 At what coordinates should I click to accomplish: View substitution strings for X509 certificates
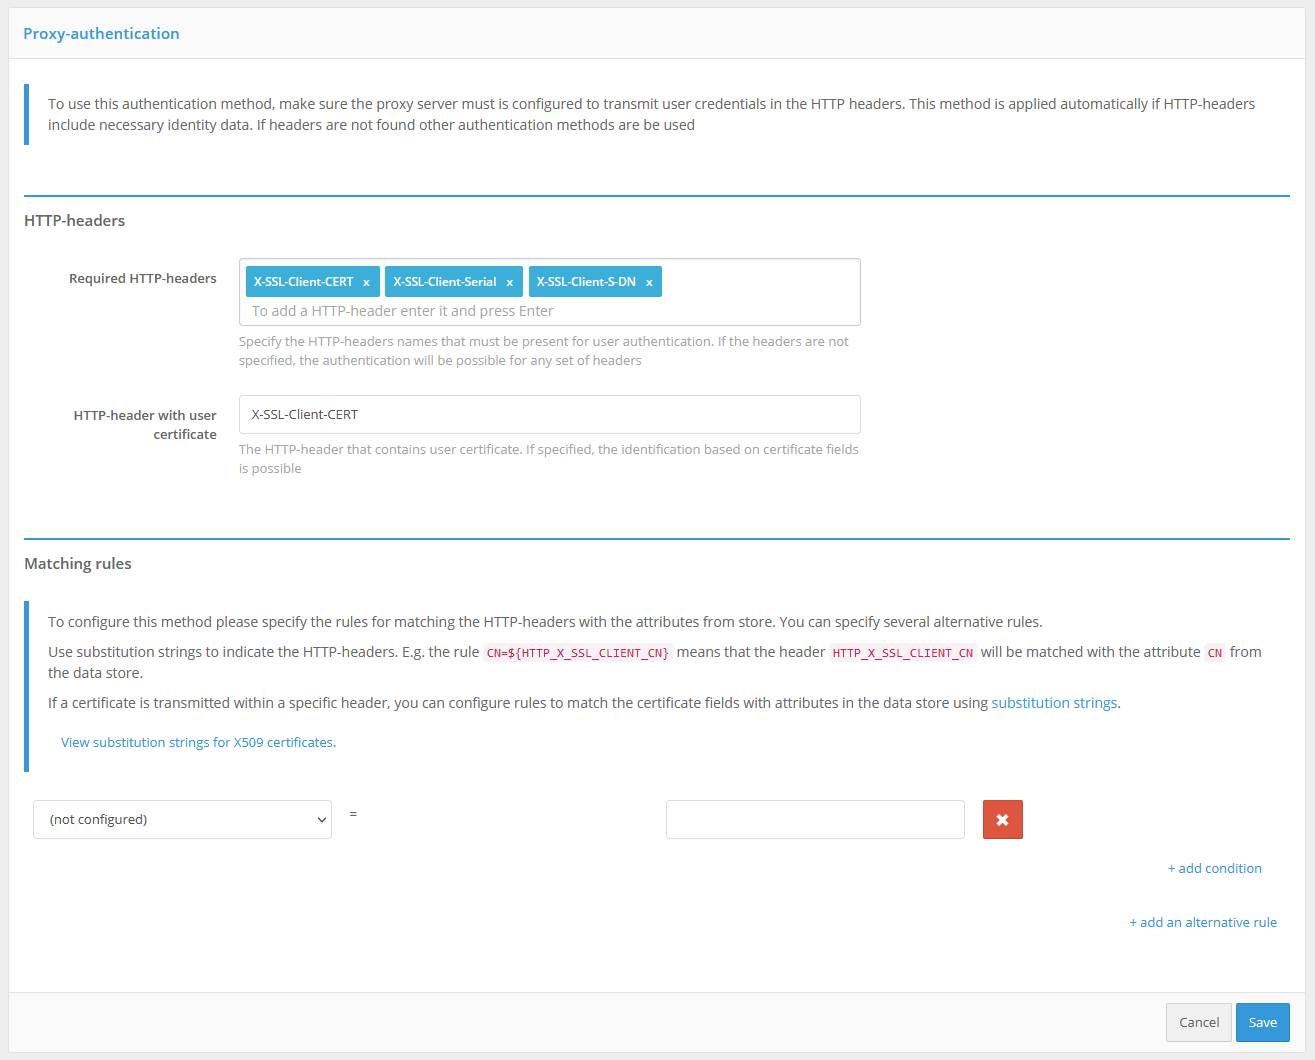(x=198, y=742)
